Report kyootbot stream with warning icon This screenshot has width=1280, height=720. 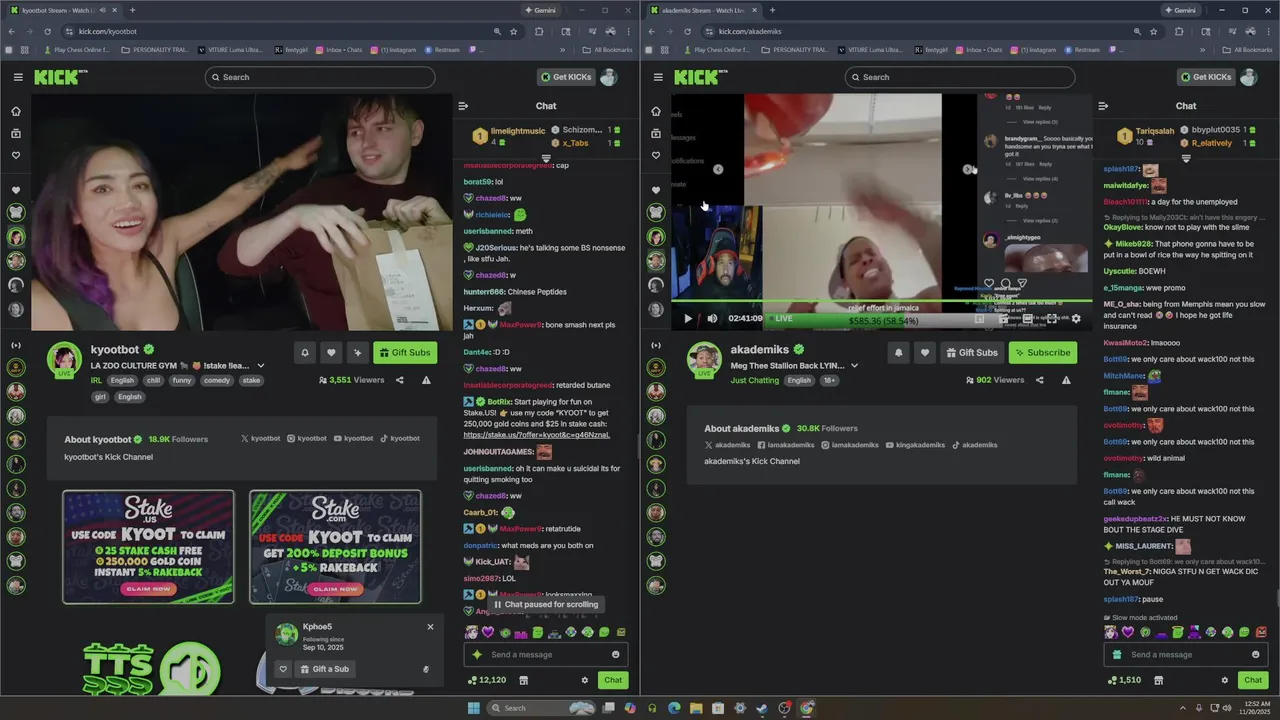click(426, 380)
